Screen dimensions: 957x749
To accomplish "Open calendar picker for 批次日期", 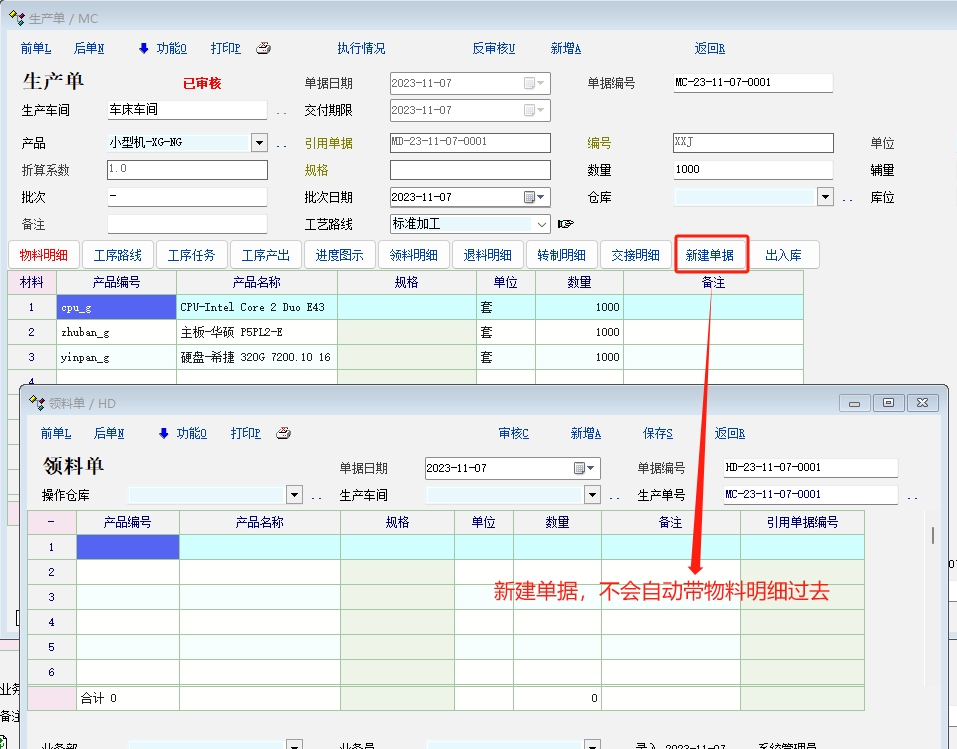I will click(539, 197).
